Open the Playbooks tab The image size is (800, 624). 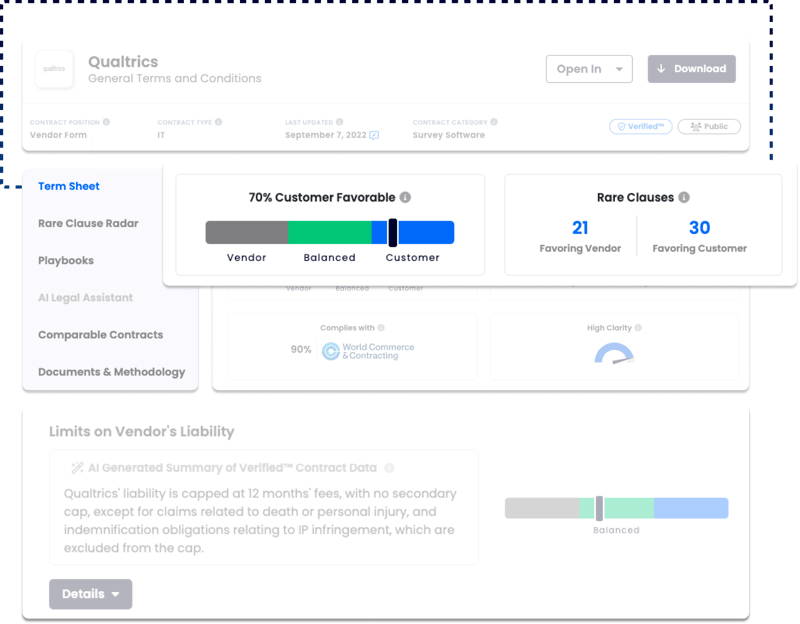tap(66, 261)
